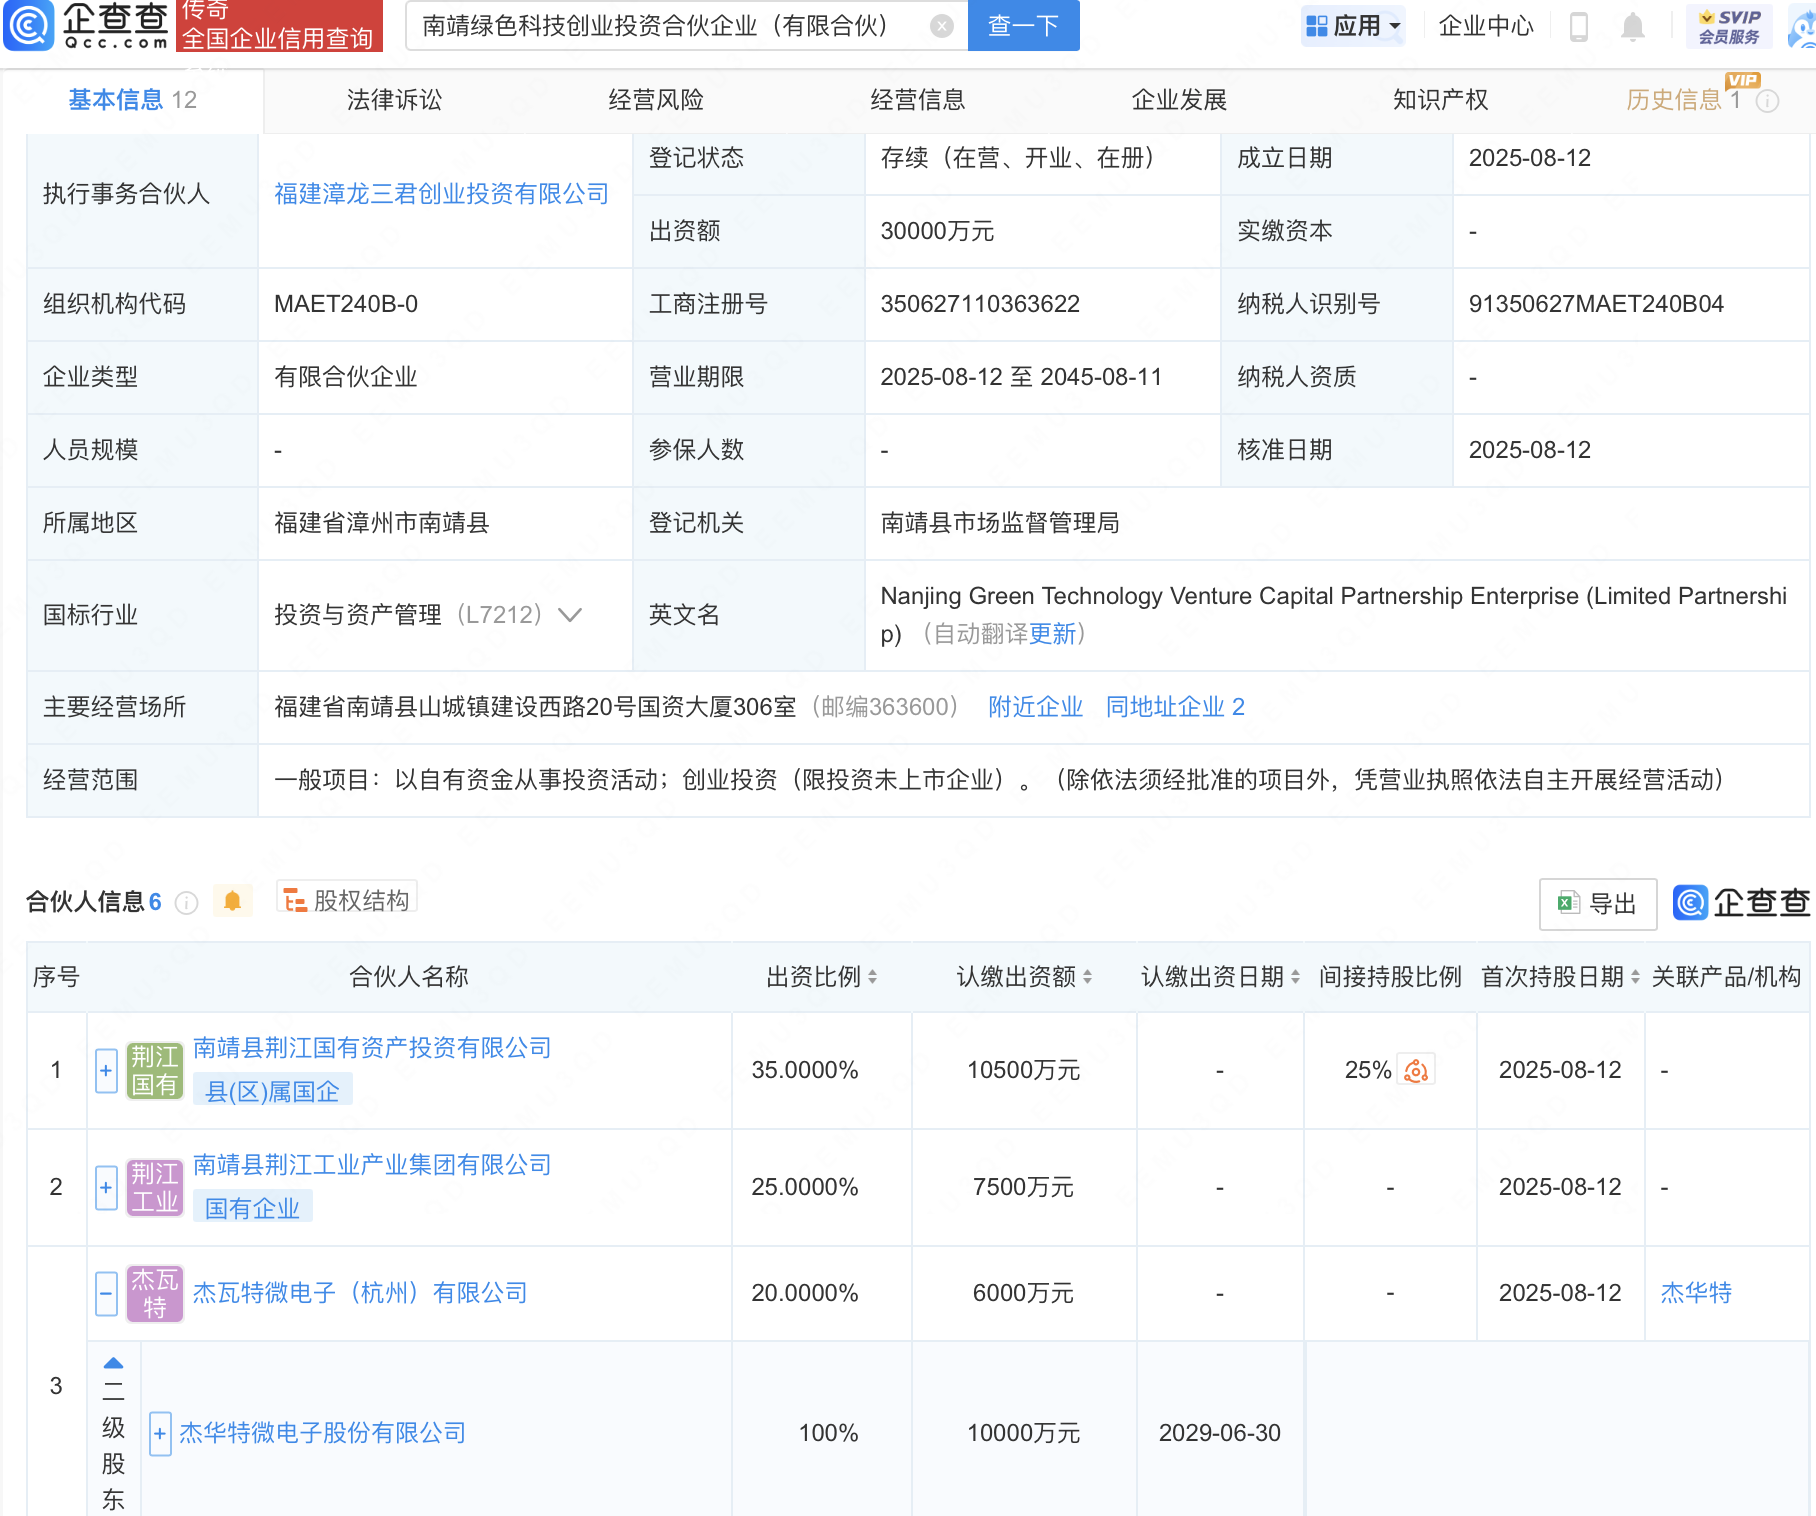Click 导出 export button
Viewport: 1816px width, 1516px height.
coord(1598,904)
